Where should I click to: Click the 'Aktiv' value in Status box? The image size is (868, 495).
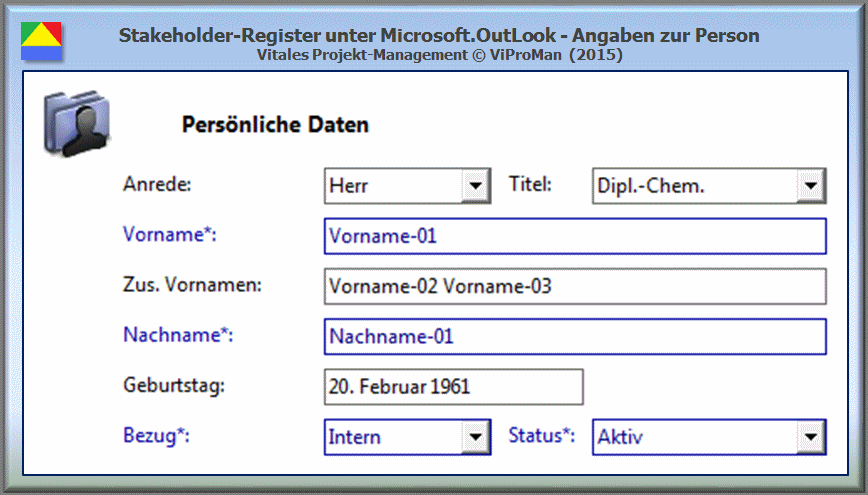pyautogui.click(x=620, y=437)
